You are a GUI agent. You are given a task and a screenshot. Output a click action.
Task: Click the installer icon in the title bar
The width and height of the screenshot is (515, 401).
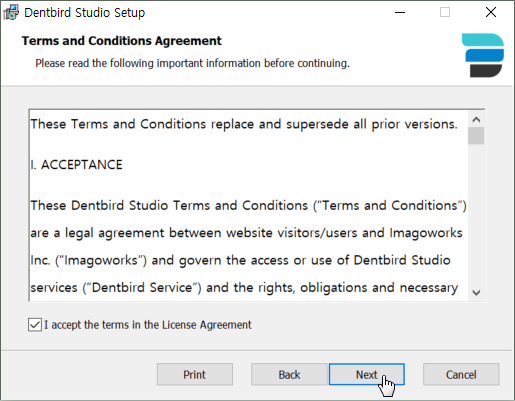coord(11,13)
